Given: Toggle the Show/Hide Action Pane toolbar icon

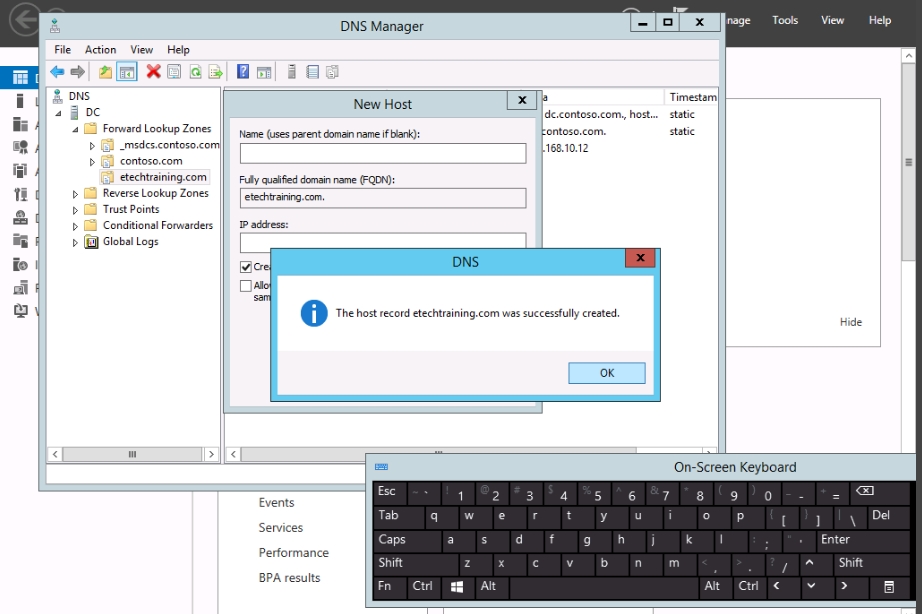Looking at the screenshot, I should [264, 72].
